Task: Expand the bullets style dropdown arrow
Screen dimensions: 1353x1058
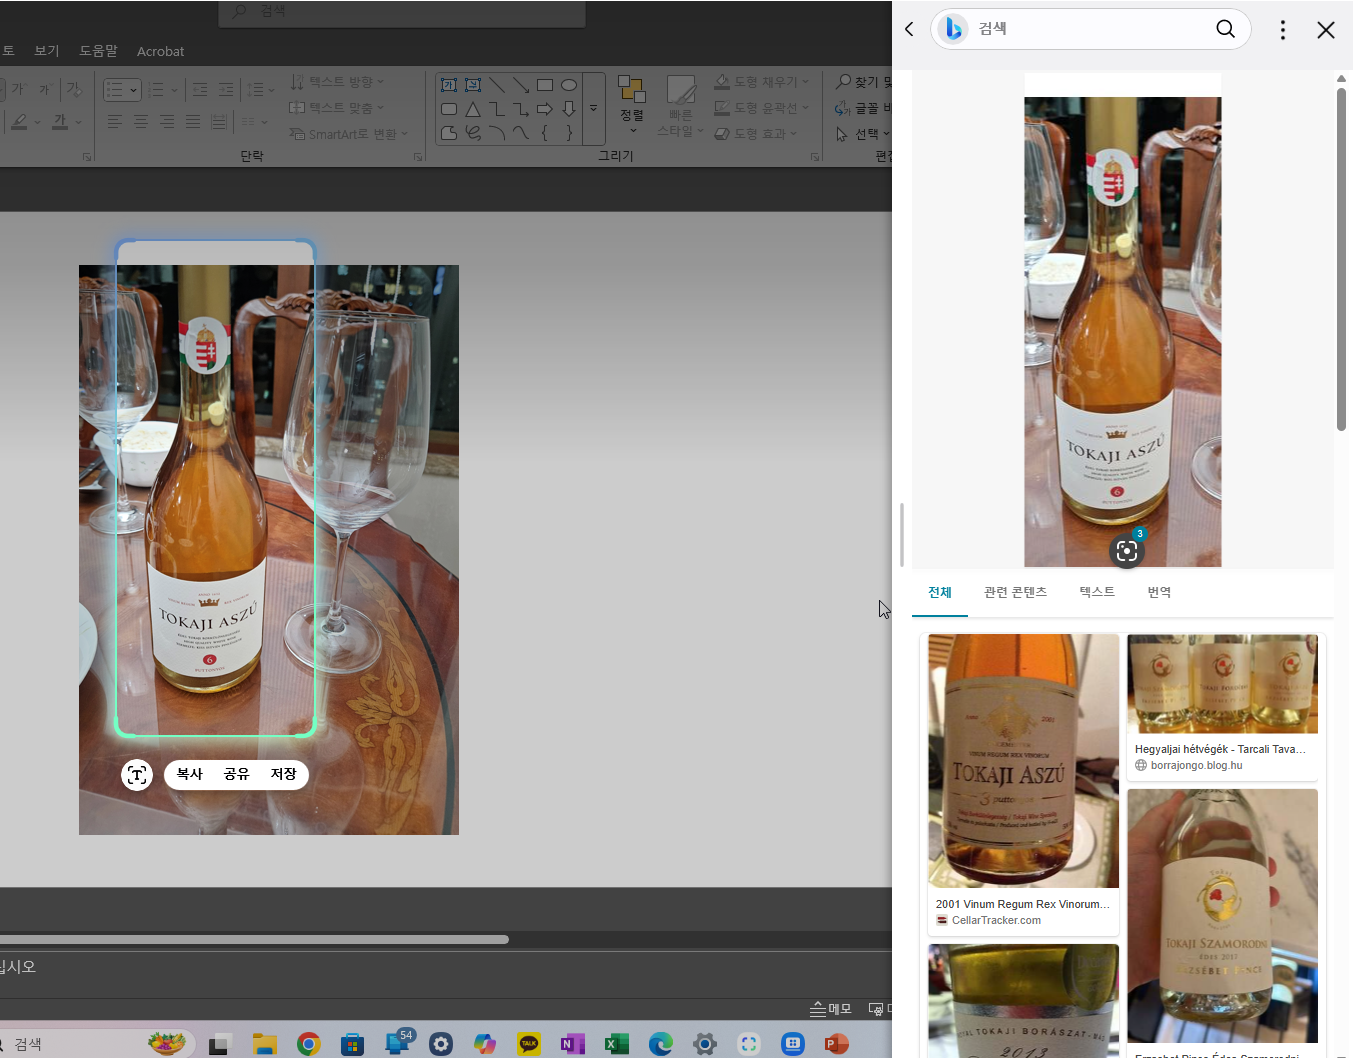Action: (x=133, y=90)
